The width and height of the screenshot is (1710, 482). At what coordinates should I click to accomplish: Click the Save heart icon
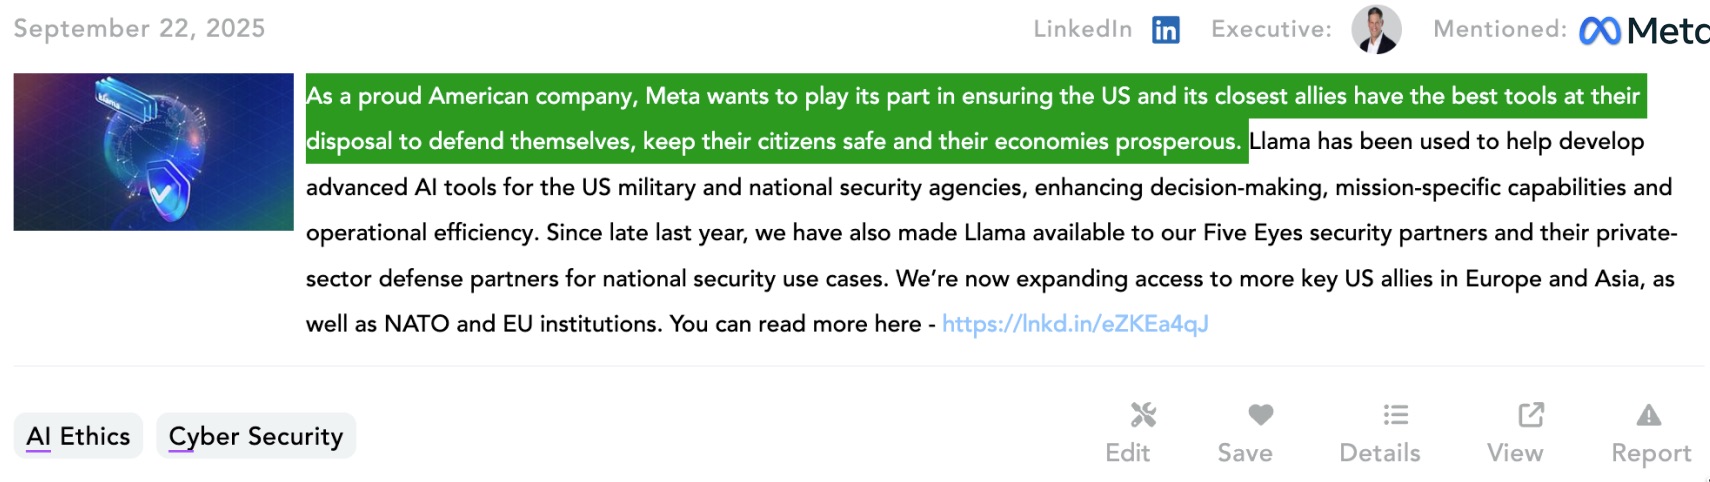coord(1261,414)
